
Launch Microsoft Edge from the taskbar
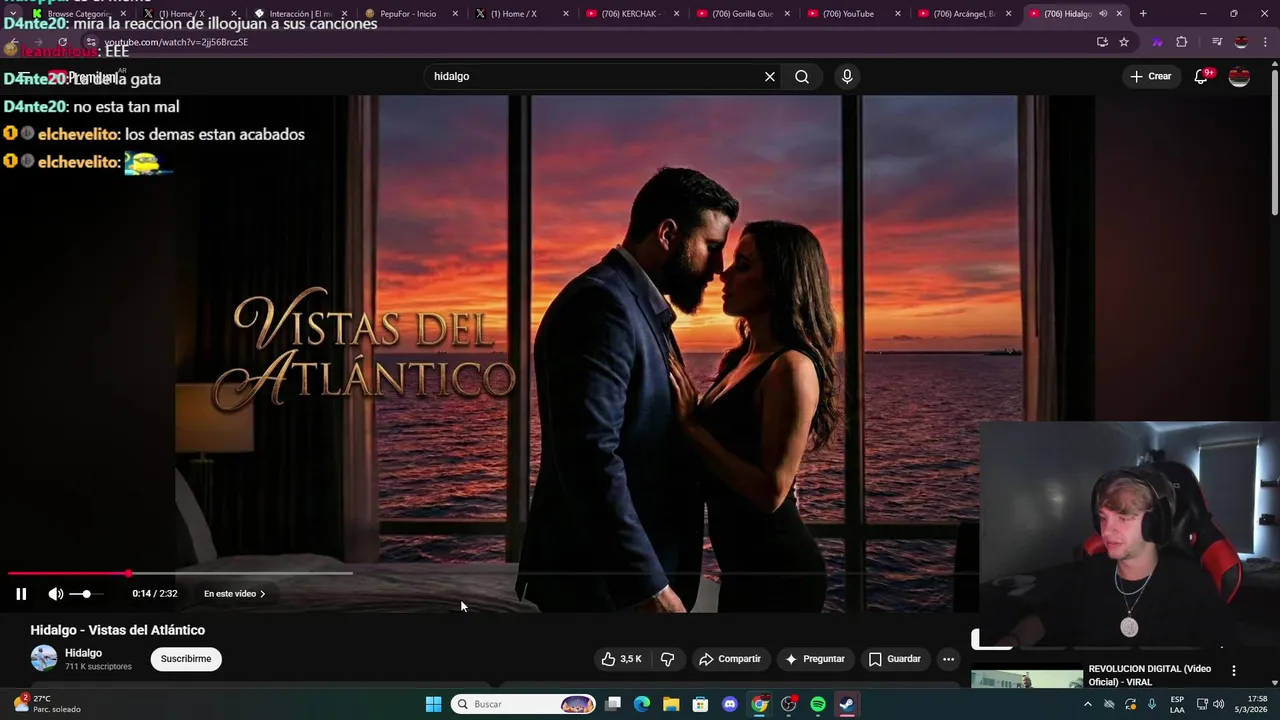click(x=642, y=704)
